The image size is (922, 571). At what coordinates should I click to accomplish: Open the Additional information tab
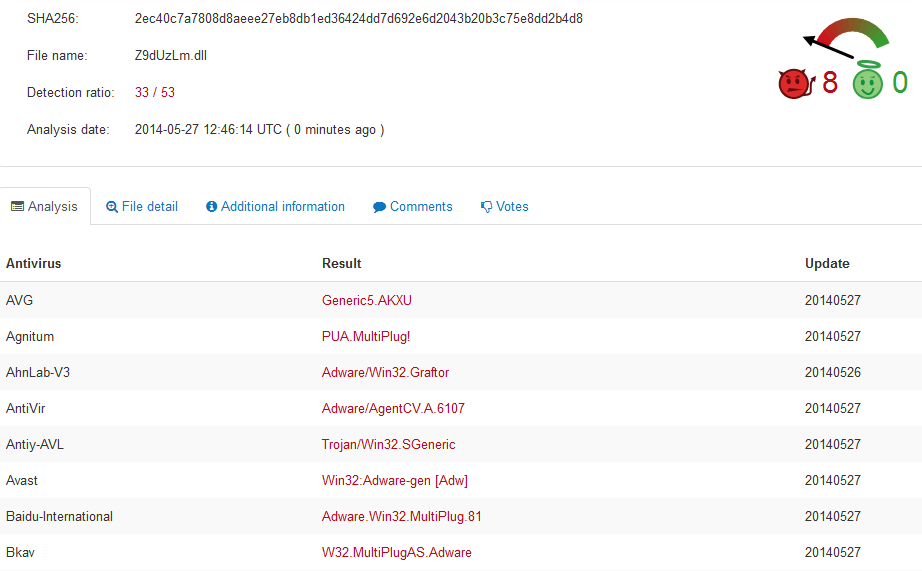click(x=275, y=206)
